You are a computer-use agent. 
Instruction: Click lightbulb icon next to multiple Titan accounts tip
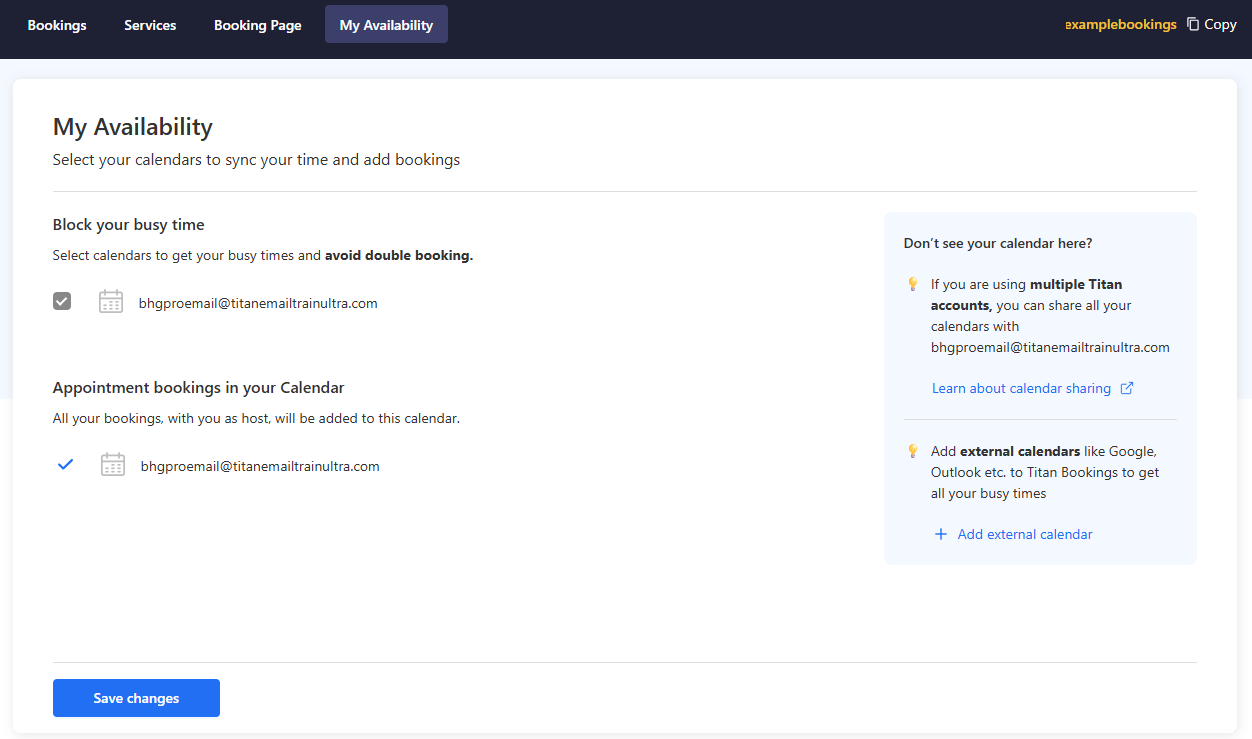pyautogui.click(x=912, y=284)
